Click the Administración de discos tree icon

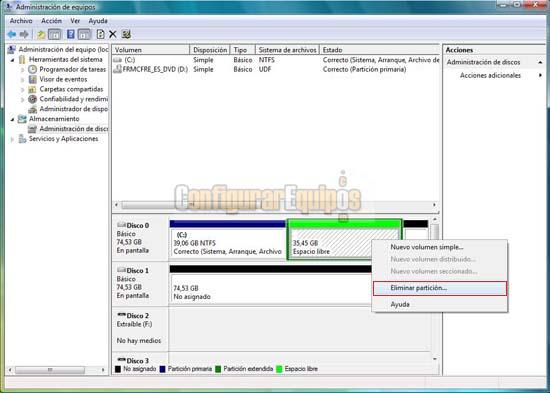pos(32,129)
